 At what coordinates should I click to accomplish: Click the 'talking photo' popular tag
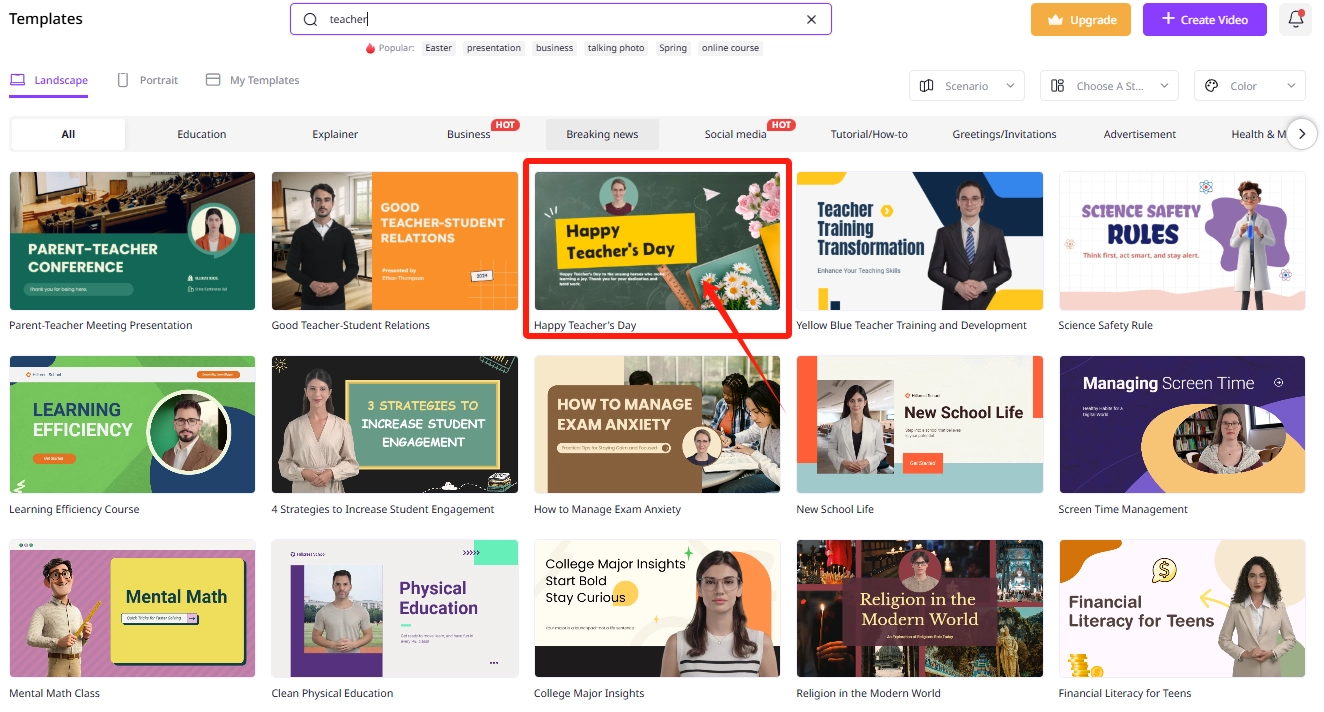click(x=616, y=48)
